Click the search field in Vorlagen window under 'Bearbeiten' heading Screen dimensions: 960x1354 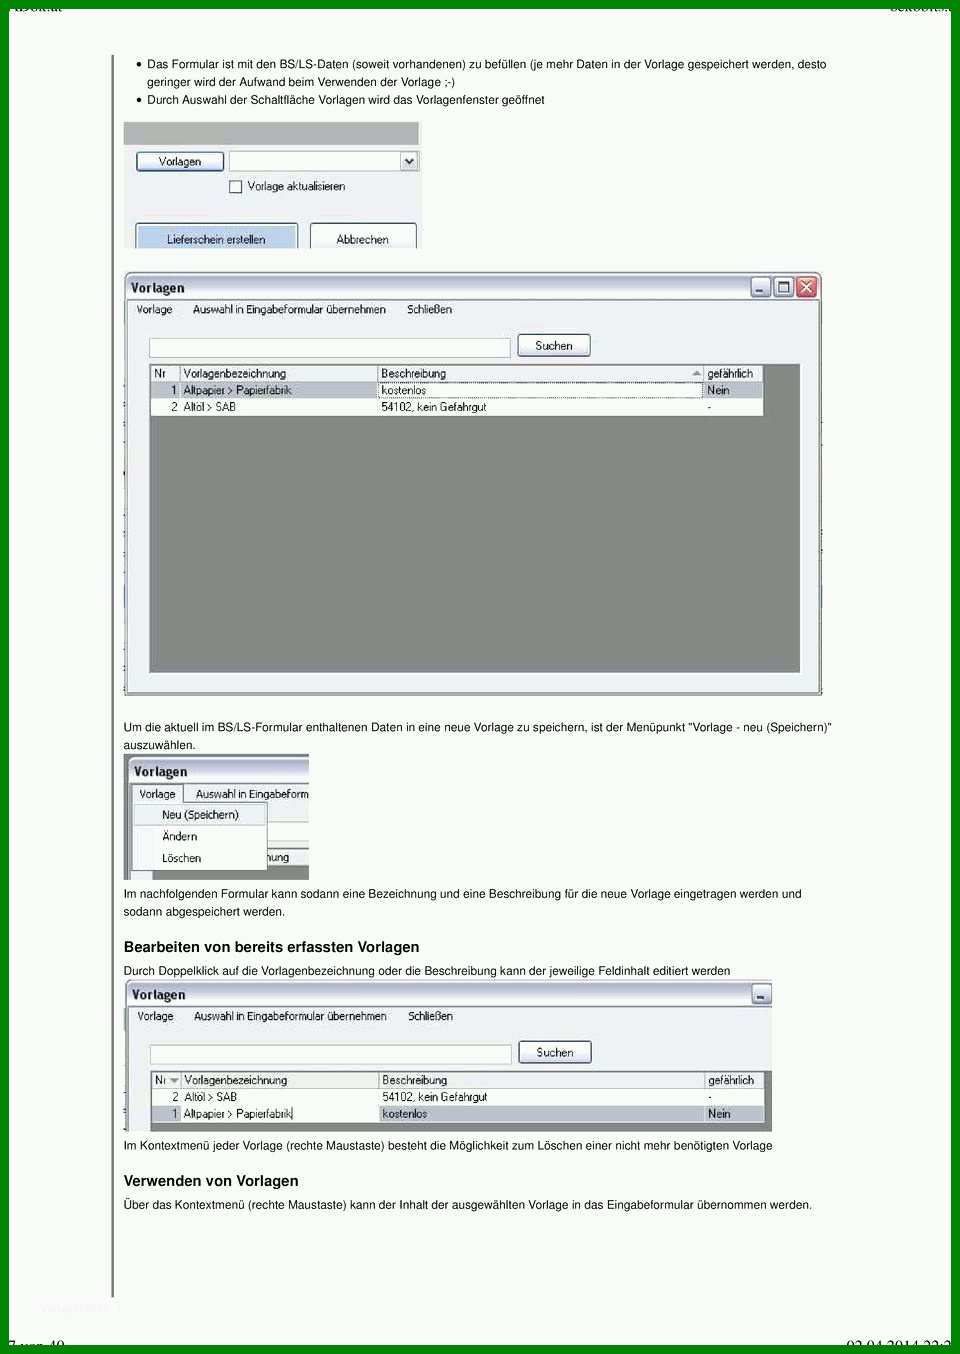coord(331,1054)
